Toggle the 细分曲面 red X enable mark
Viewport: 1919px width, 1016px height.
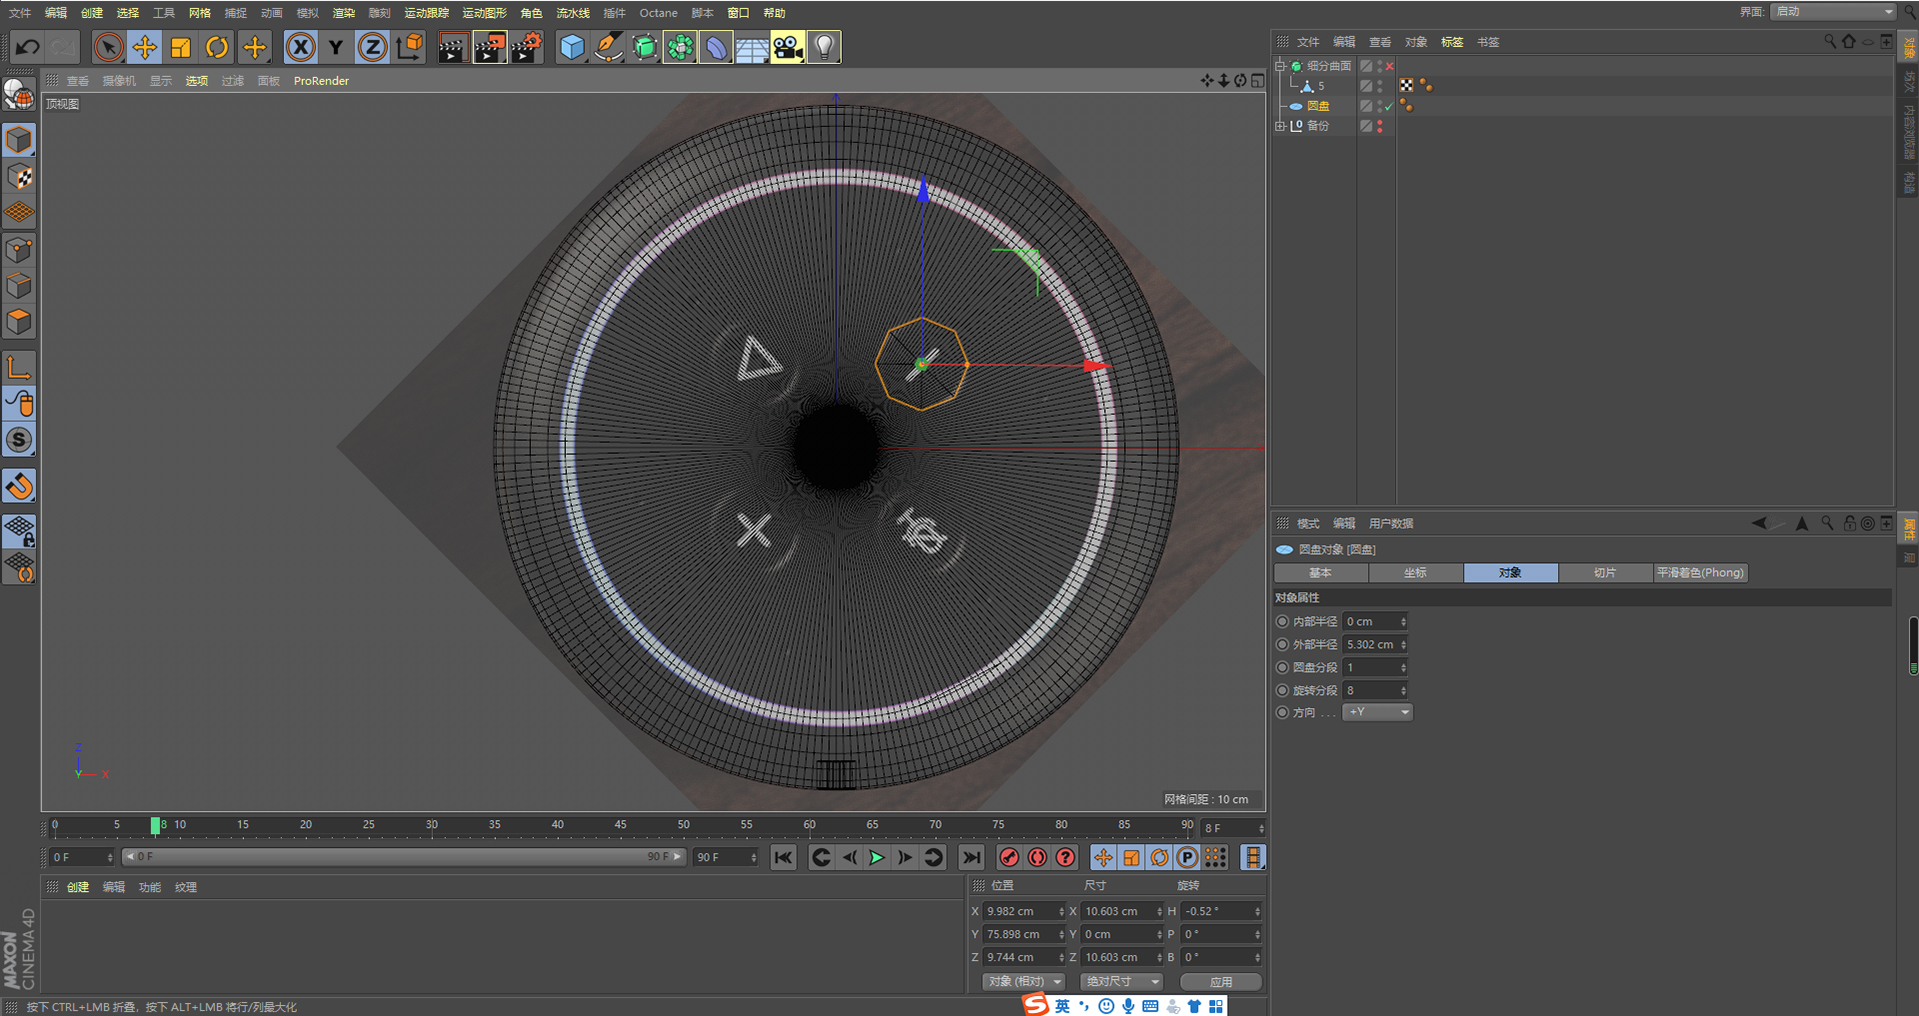(1389, 66)
